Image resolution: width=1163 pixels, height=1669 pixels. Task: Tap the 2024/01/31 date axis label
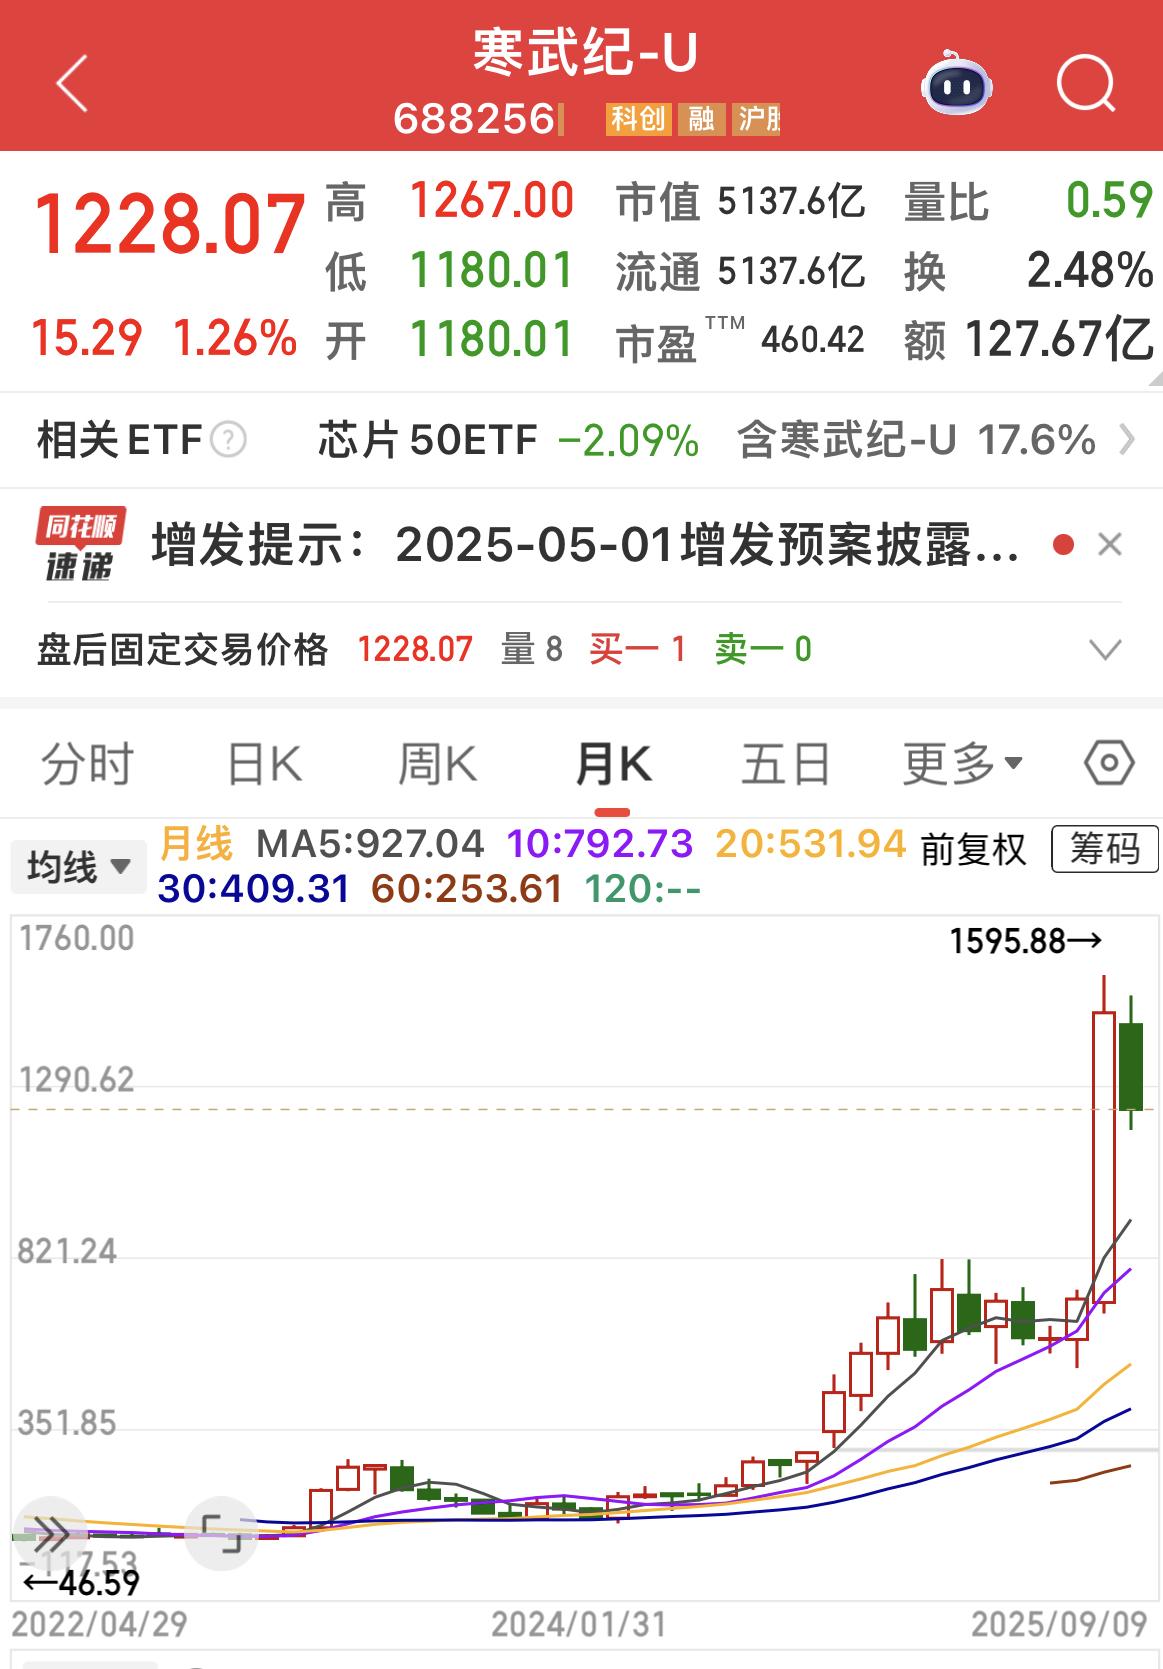[x=578, y=1625]
